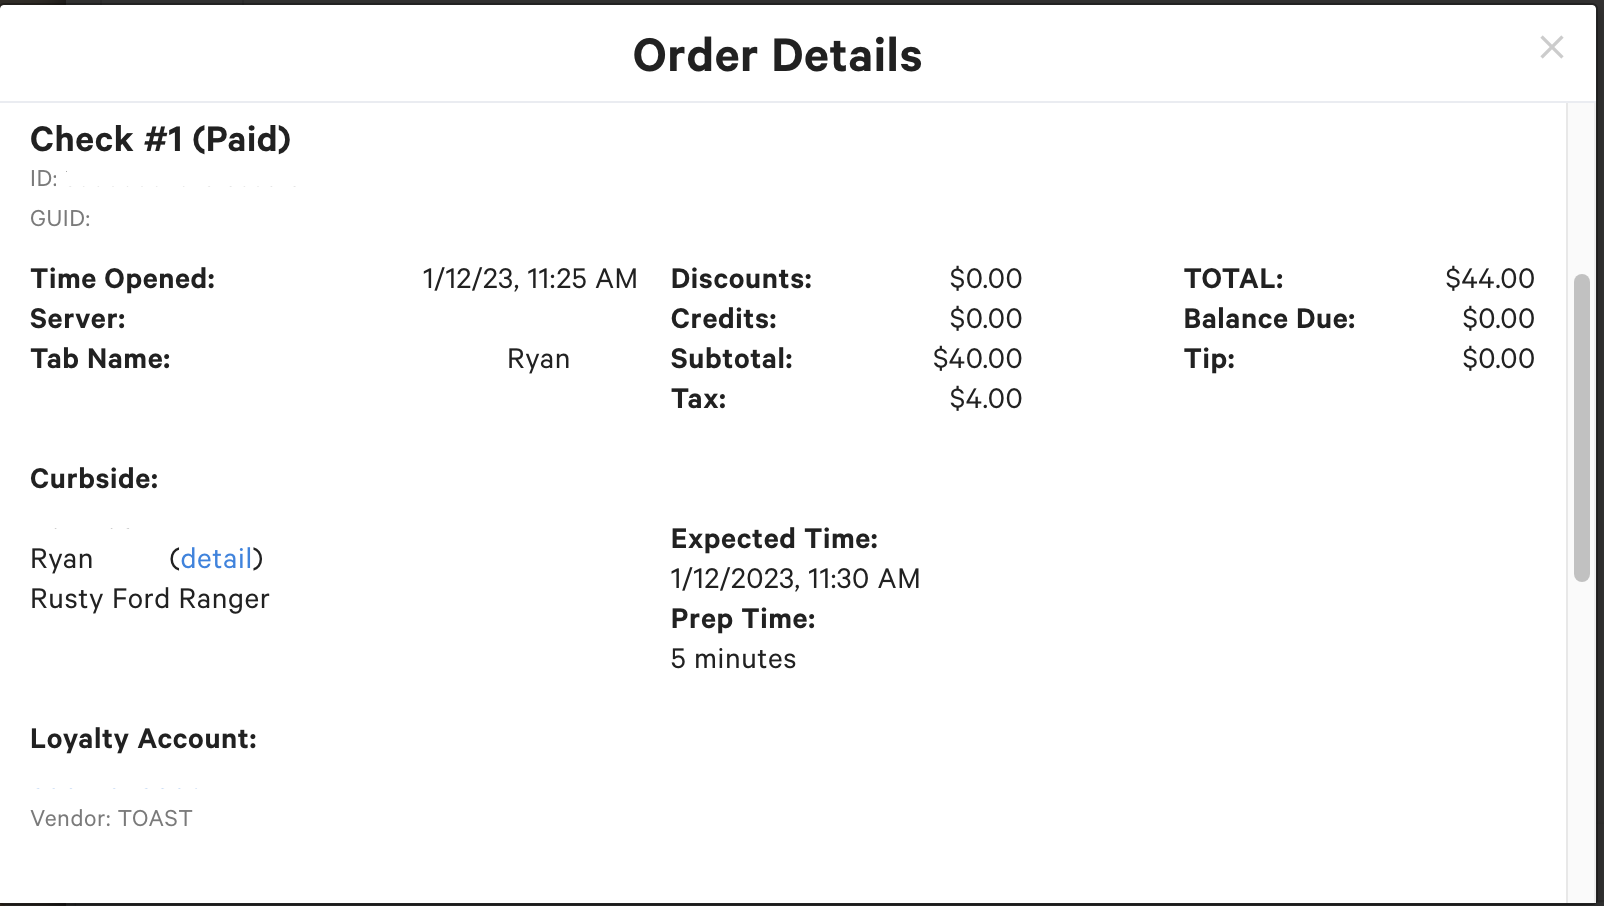Click the Vendor: TOAST text
1604x906 pixels.
point(111,819)
